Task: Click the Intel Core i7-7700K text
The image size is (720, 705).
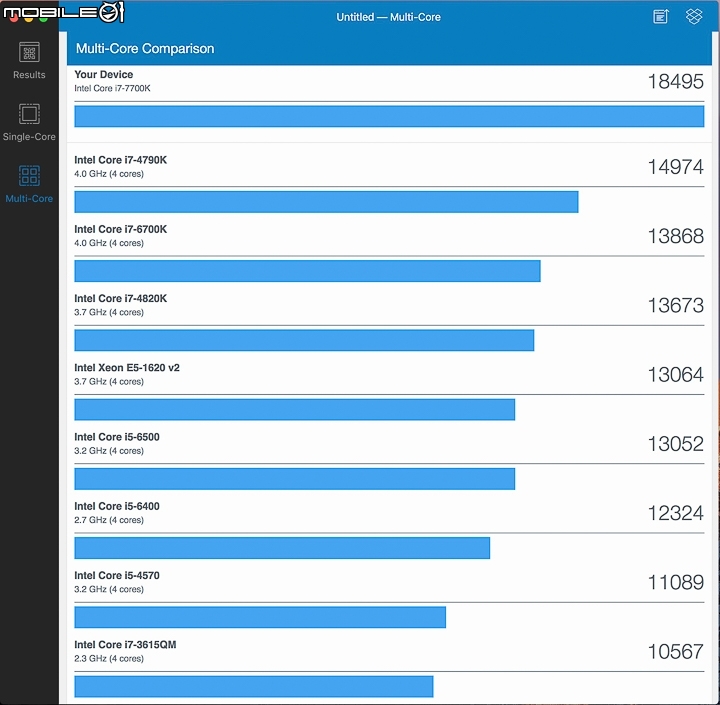Action: click(112, 88)
